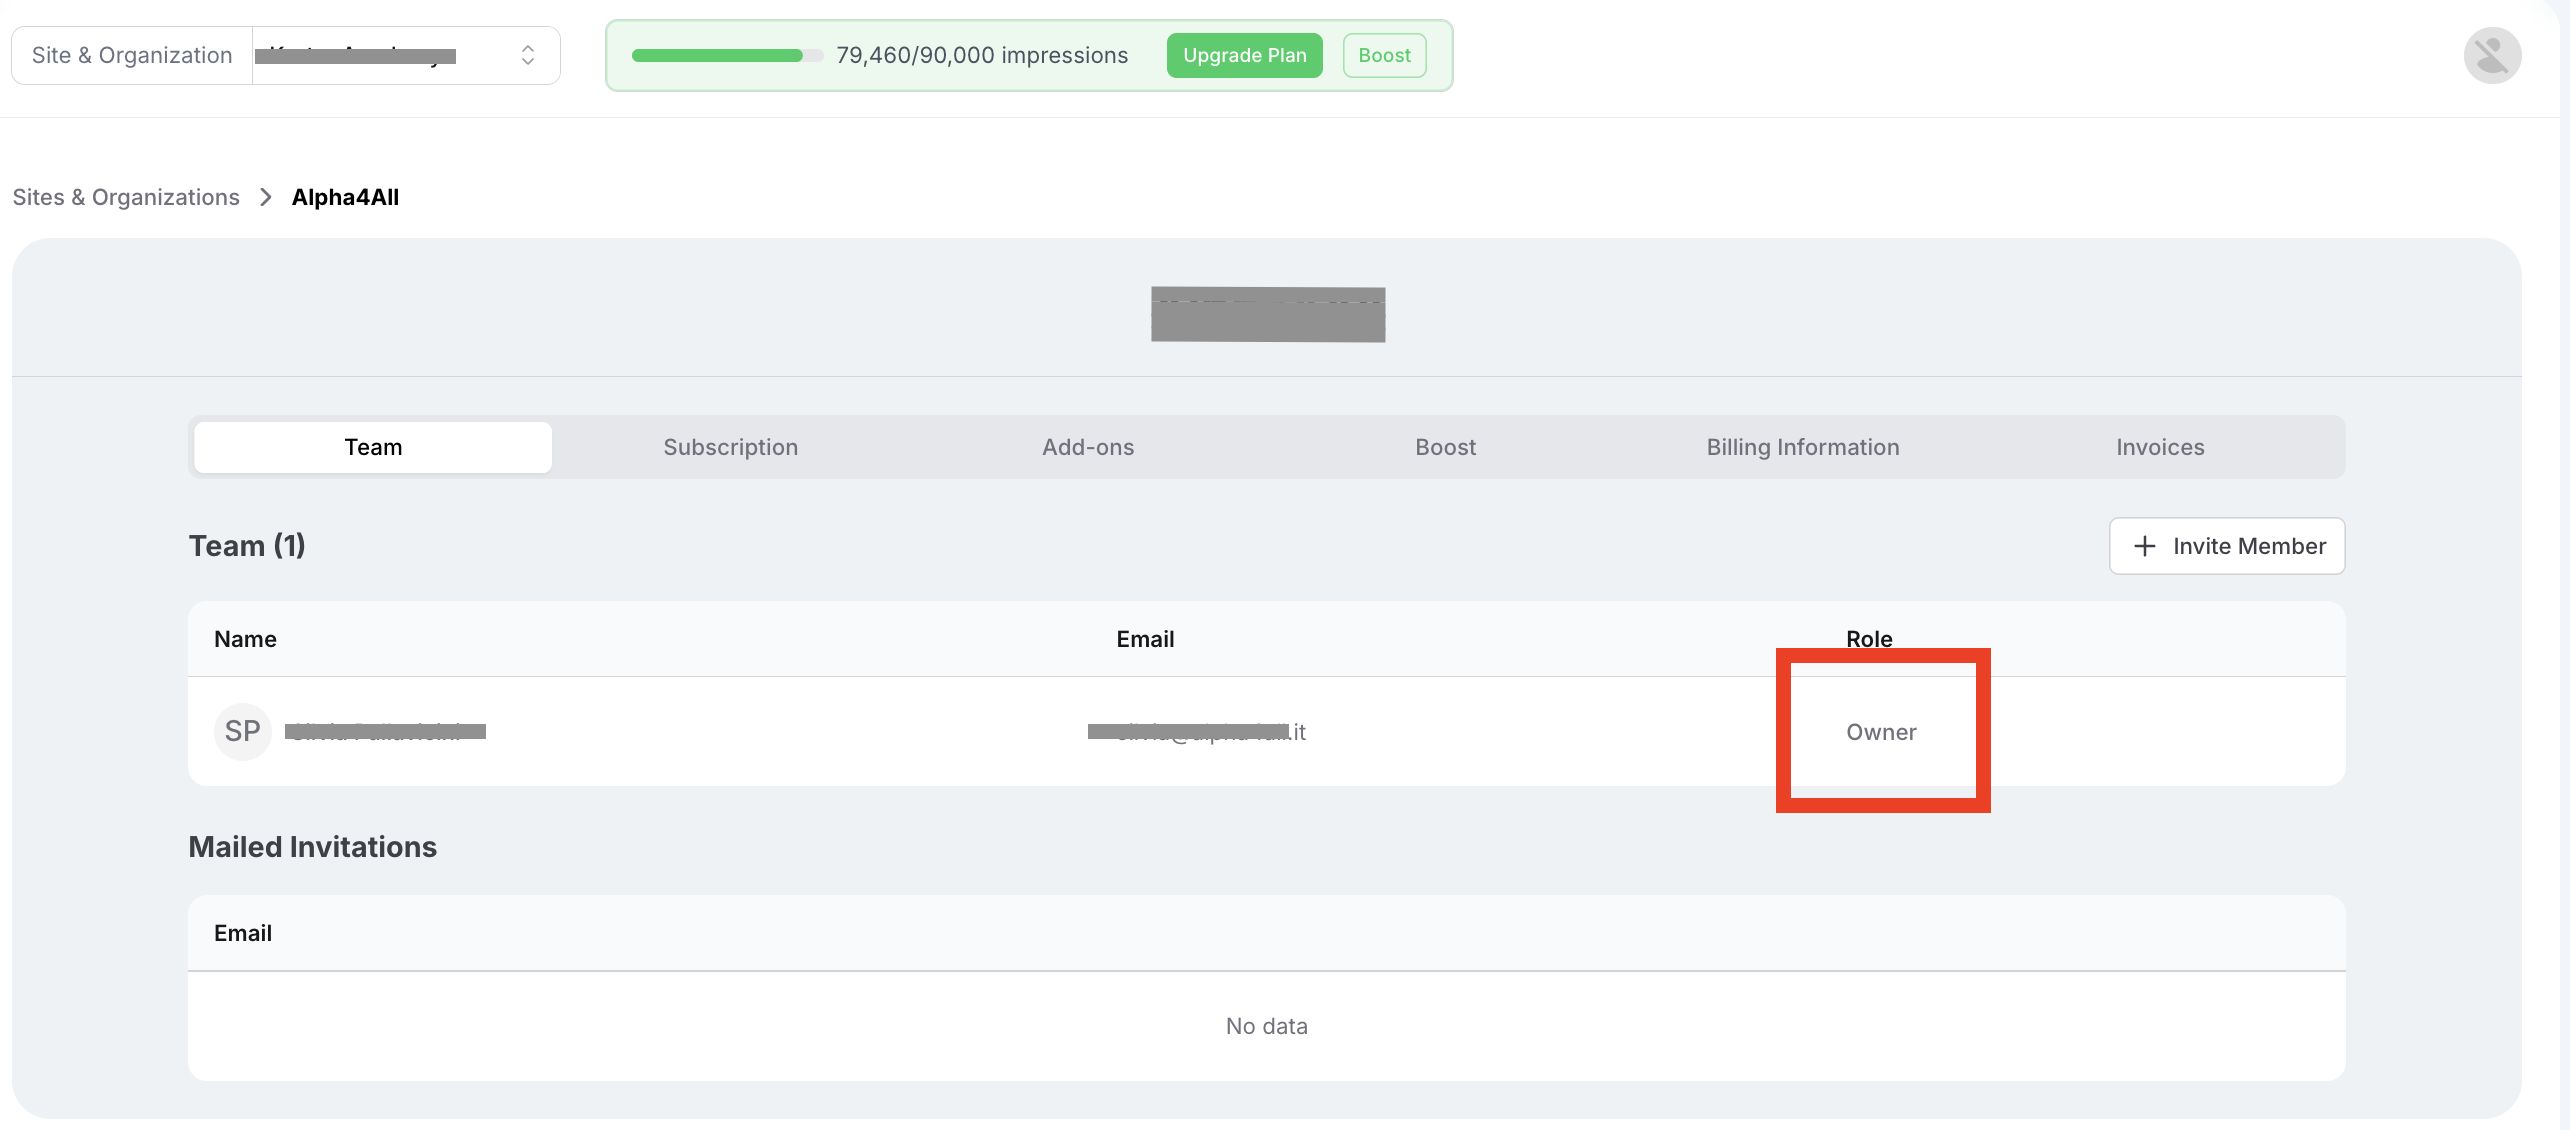Click the SP member avatar circle
The image size is (2570, 1130).
[242, 731]
